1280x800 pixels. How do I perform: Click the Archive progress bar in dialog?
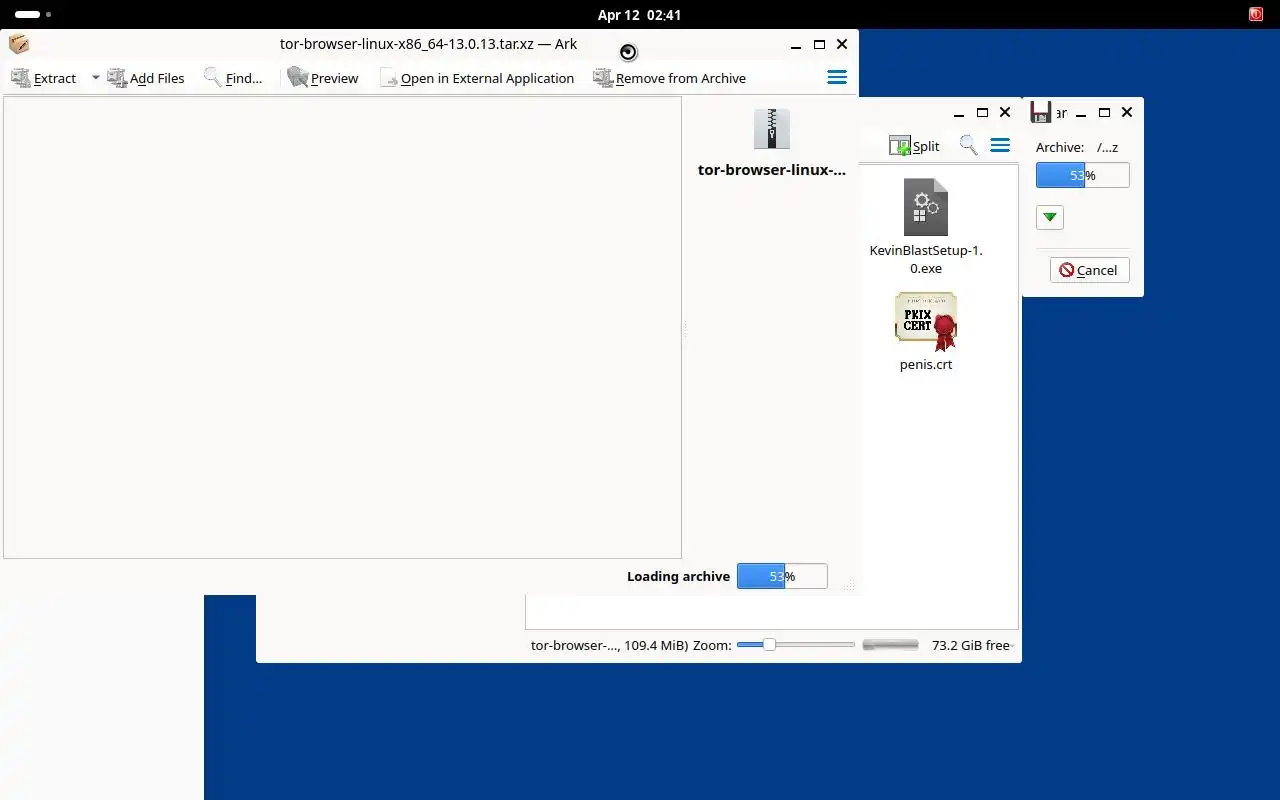pos(1083,175)
